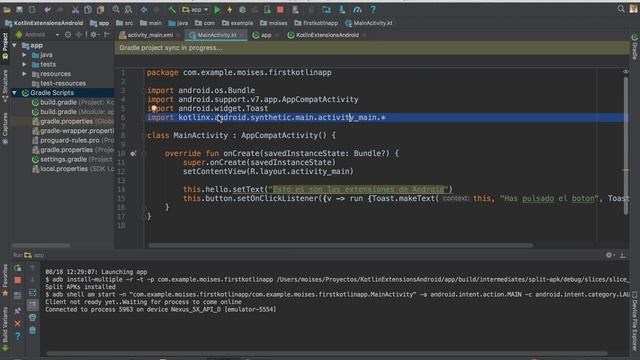Image resolution: width=640 pixels, height=360 pixels.
Task: Click the Run panel settings gear
Action: tap(609, 255)
